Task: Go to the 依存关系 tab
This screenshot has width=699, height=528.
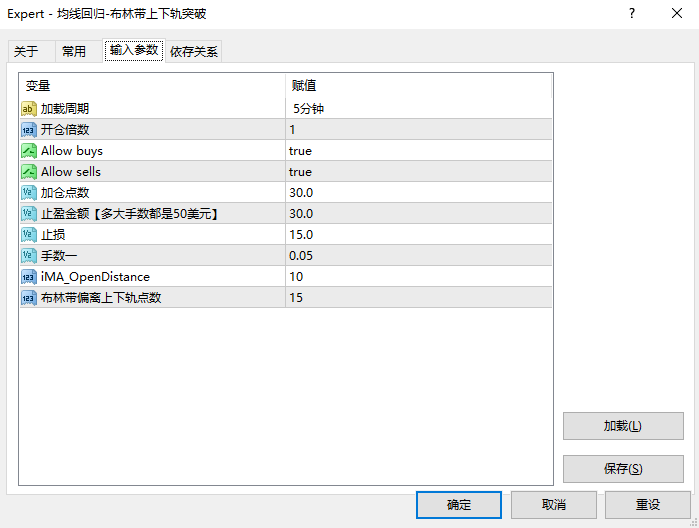Action: (x=194, y=52)
